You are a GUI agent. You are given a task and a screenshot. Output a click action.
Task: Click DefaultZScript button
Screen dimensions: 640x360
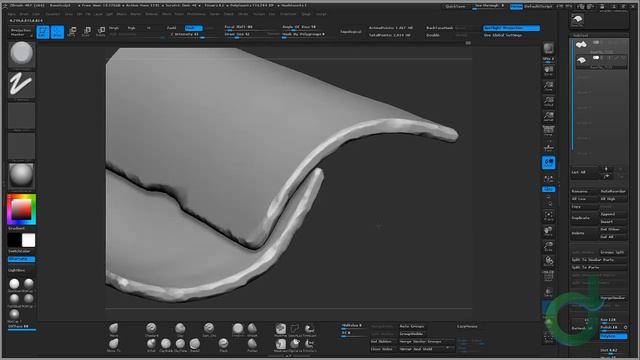[x=538, y=7]
